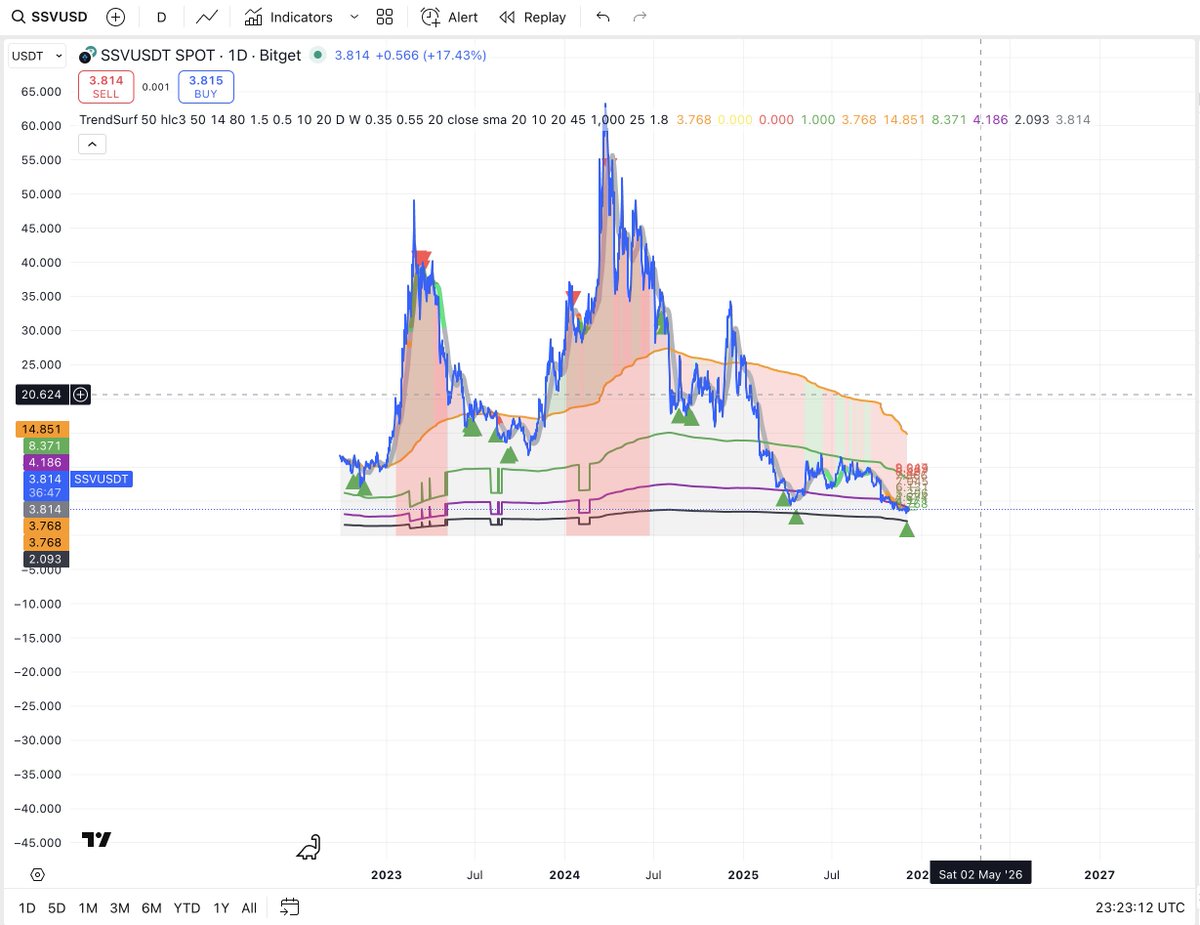Screen dimensions: 1200x925
Task: Open the USDT currency dropdown
Action: tap(37, 56)
